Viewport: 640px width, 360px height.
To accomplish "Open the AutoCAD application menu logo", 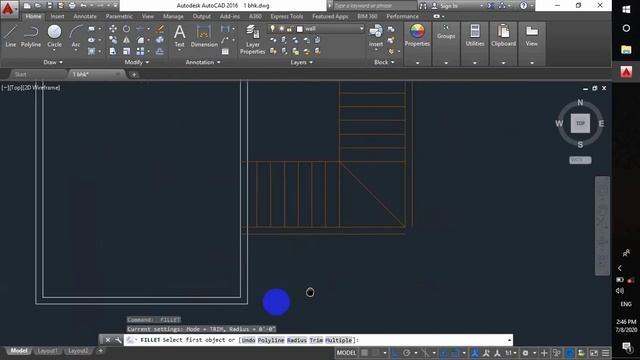I will [8, 8].
